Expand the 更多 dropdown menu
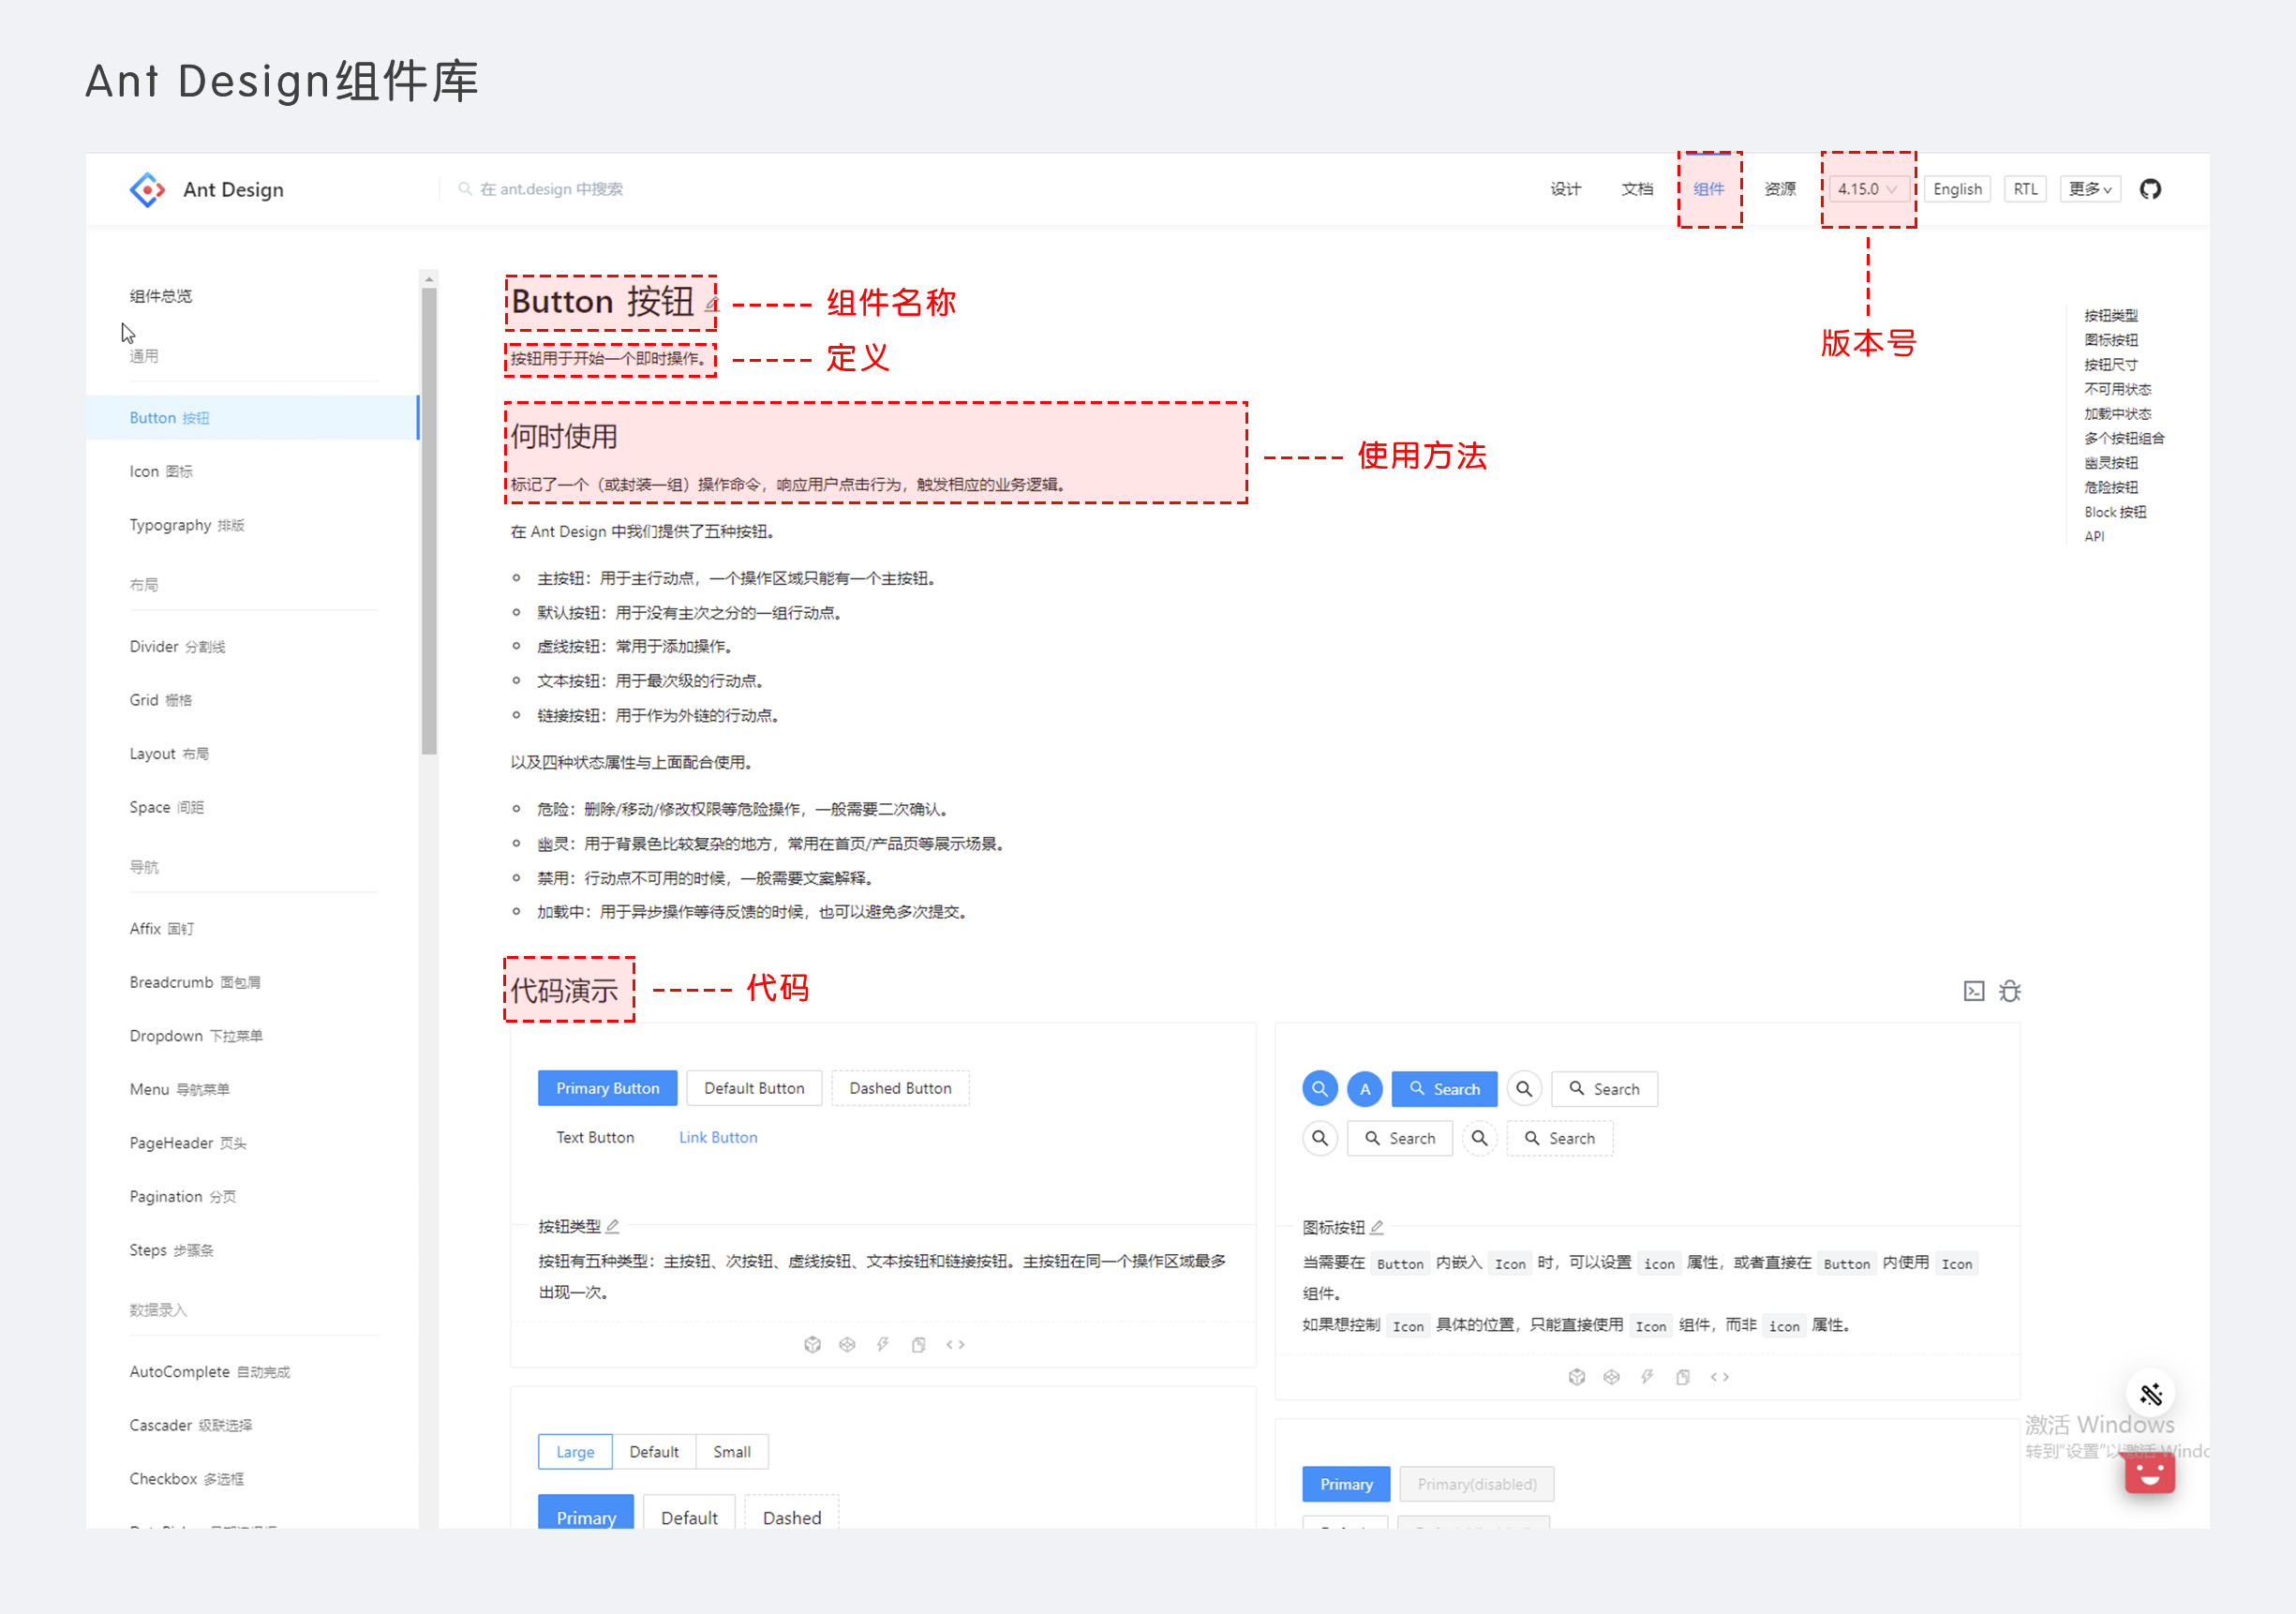 coord(2089,189)
